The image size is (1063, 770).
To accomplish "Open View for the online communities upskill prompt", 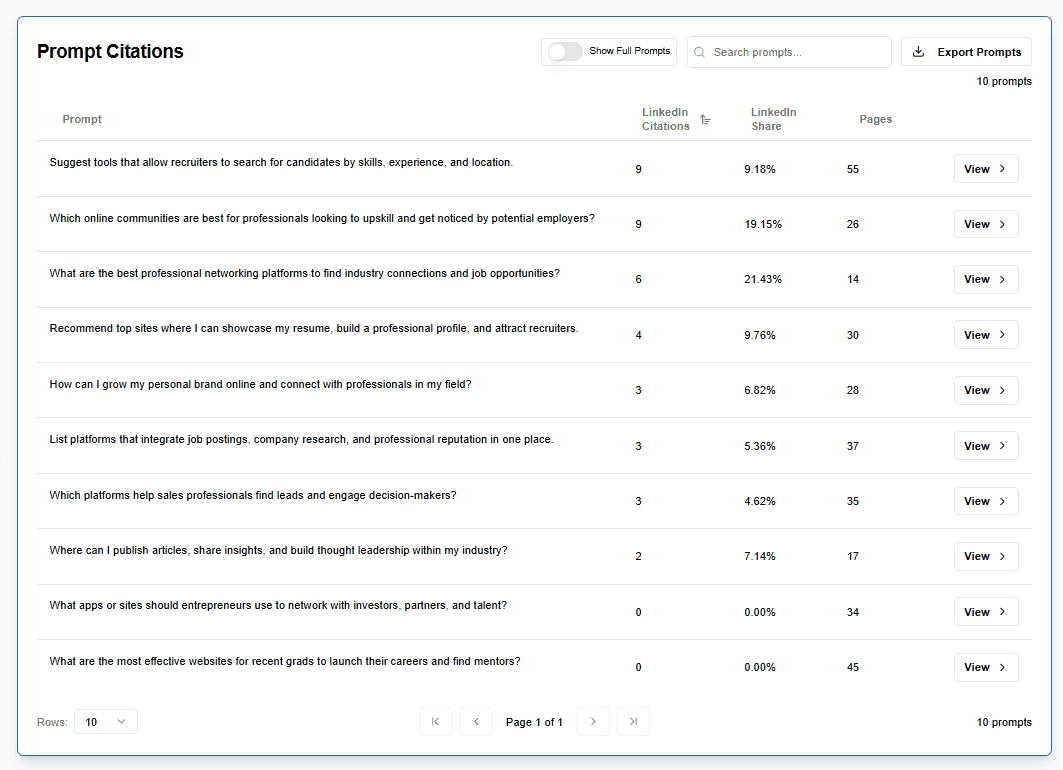I will tap(986, 224).
